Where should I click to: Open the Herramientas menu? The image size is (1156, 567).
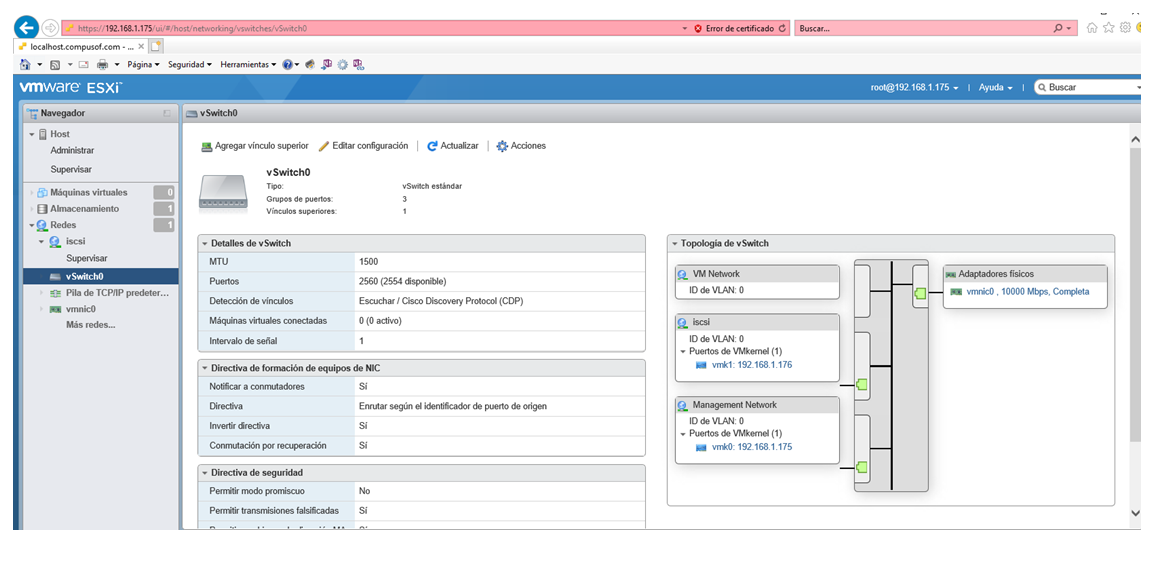click(x=248, y=64)
